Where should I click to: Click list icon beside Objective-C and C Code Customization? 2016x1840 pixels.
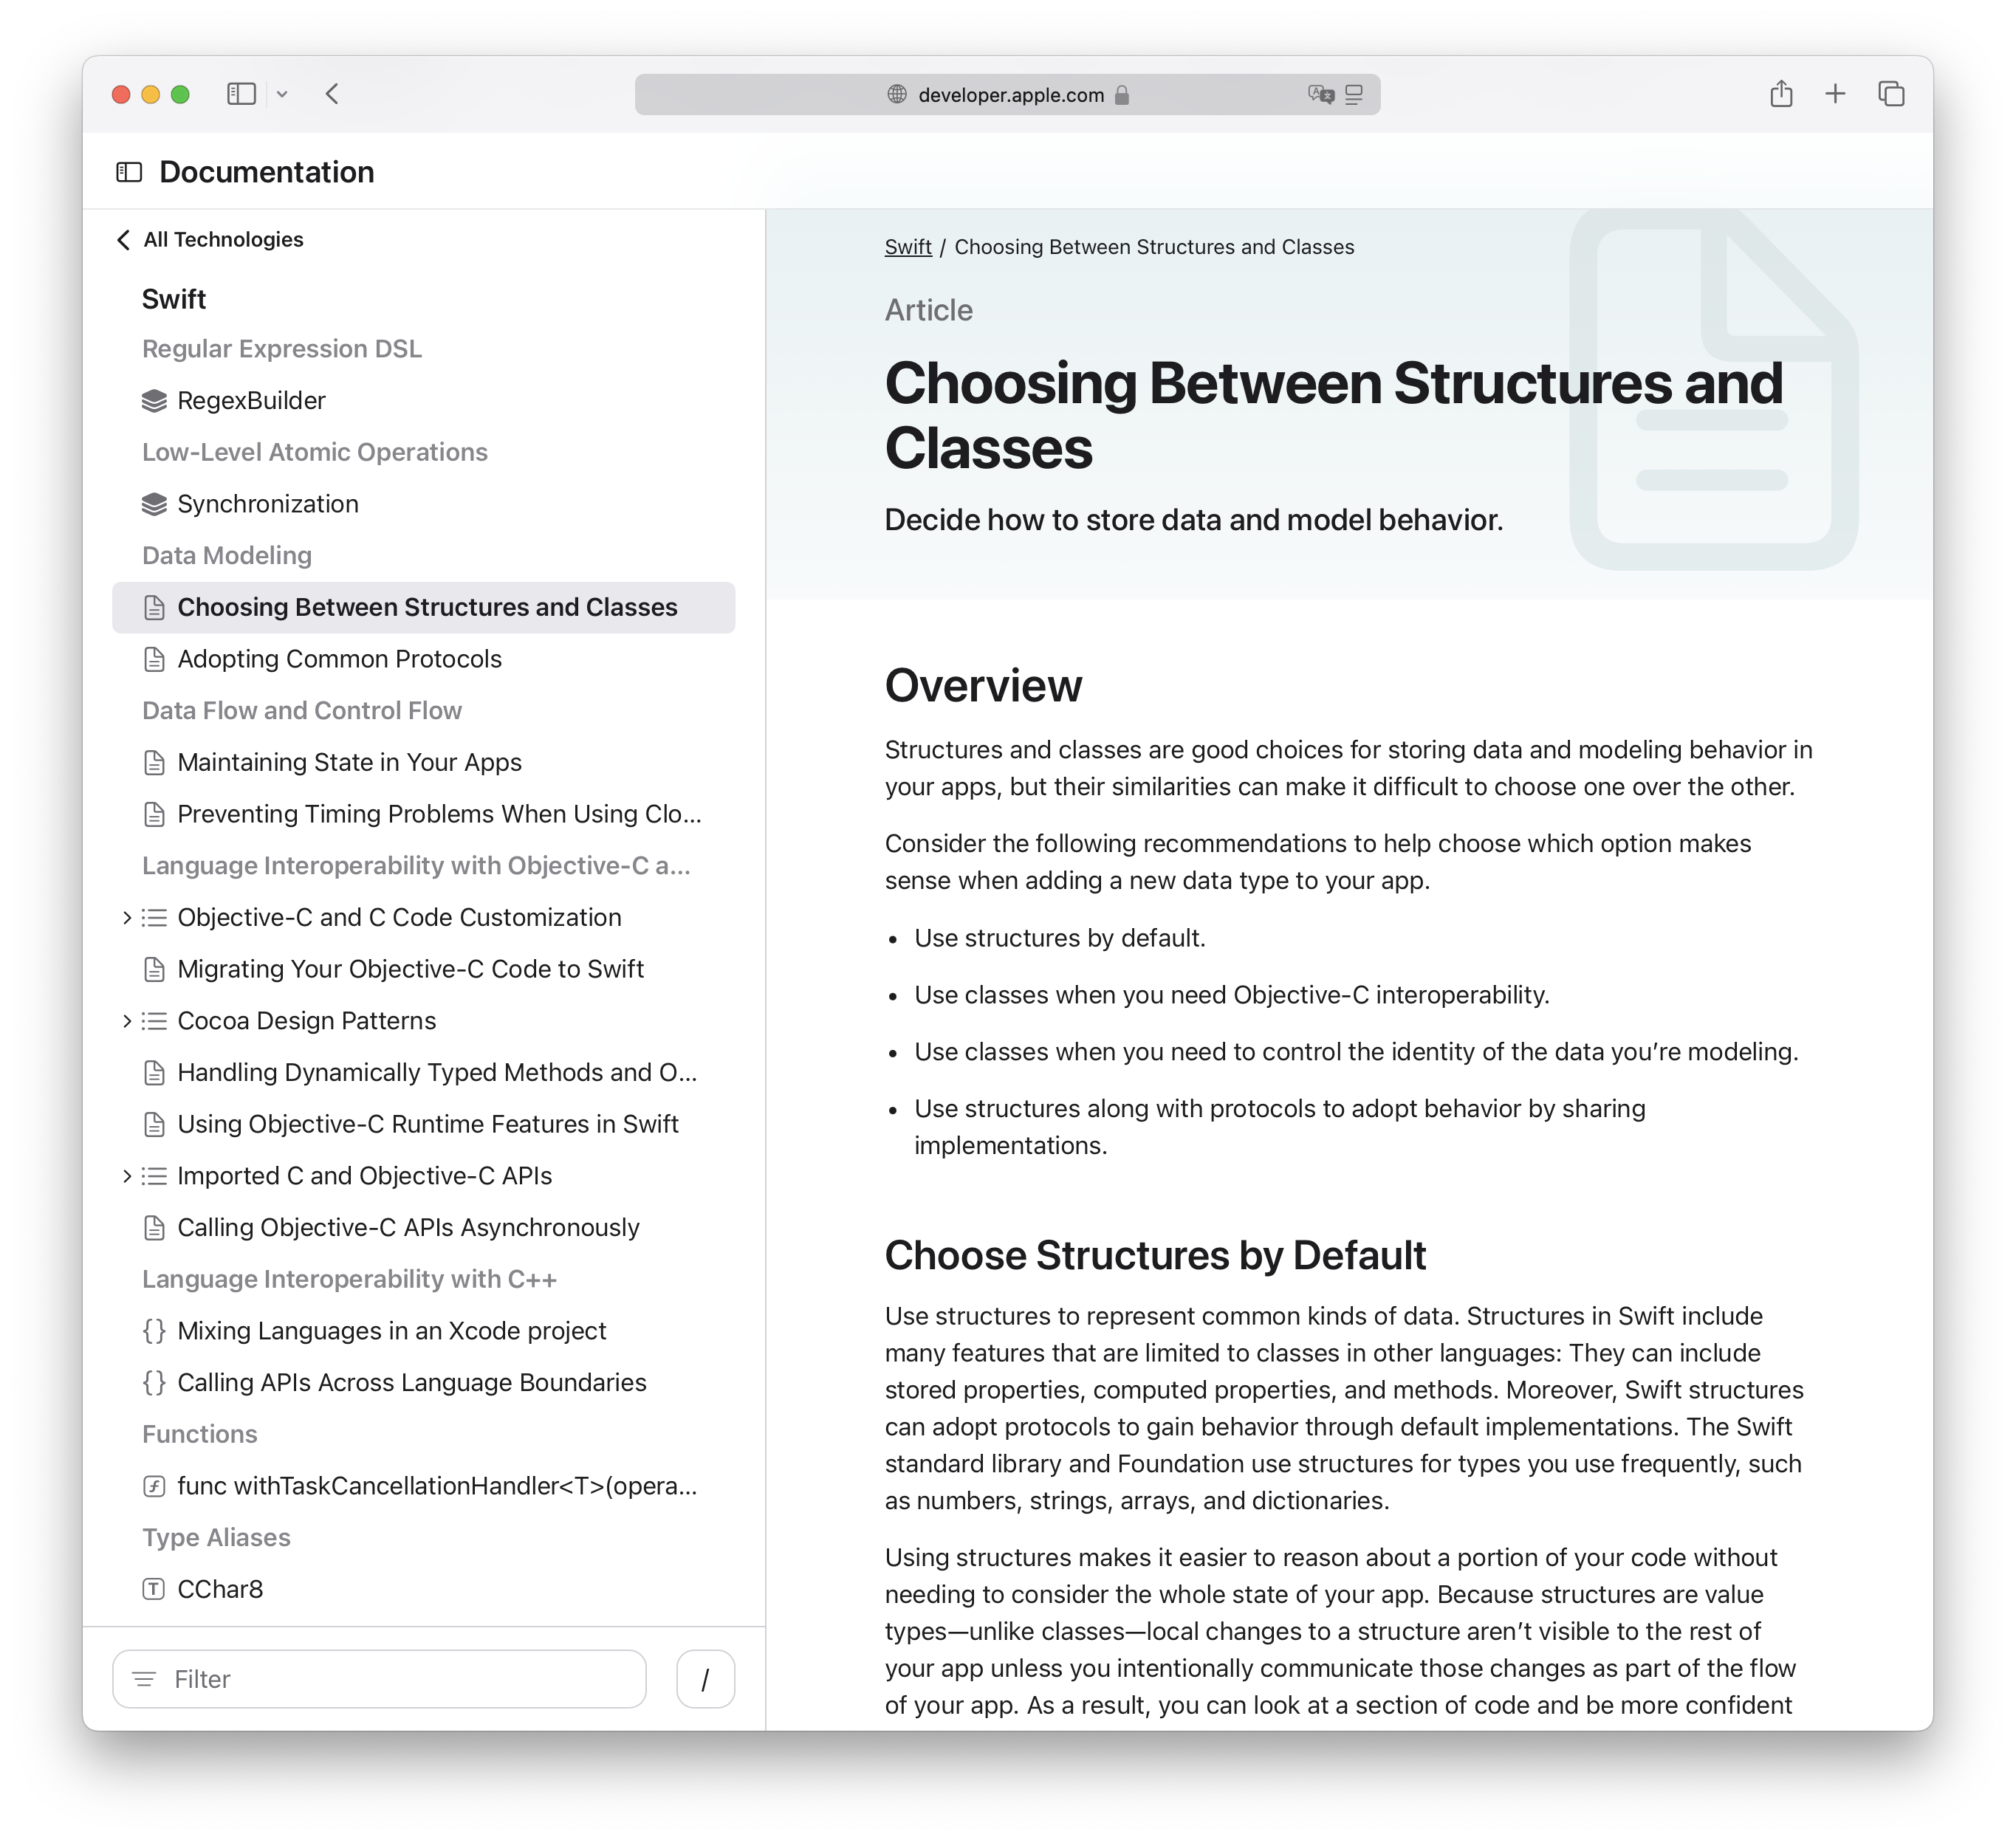154,917
